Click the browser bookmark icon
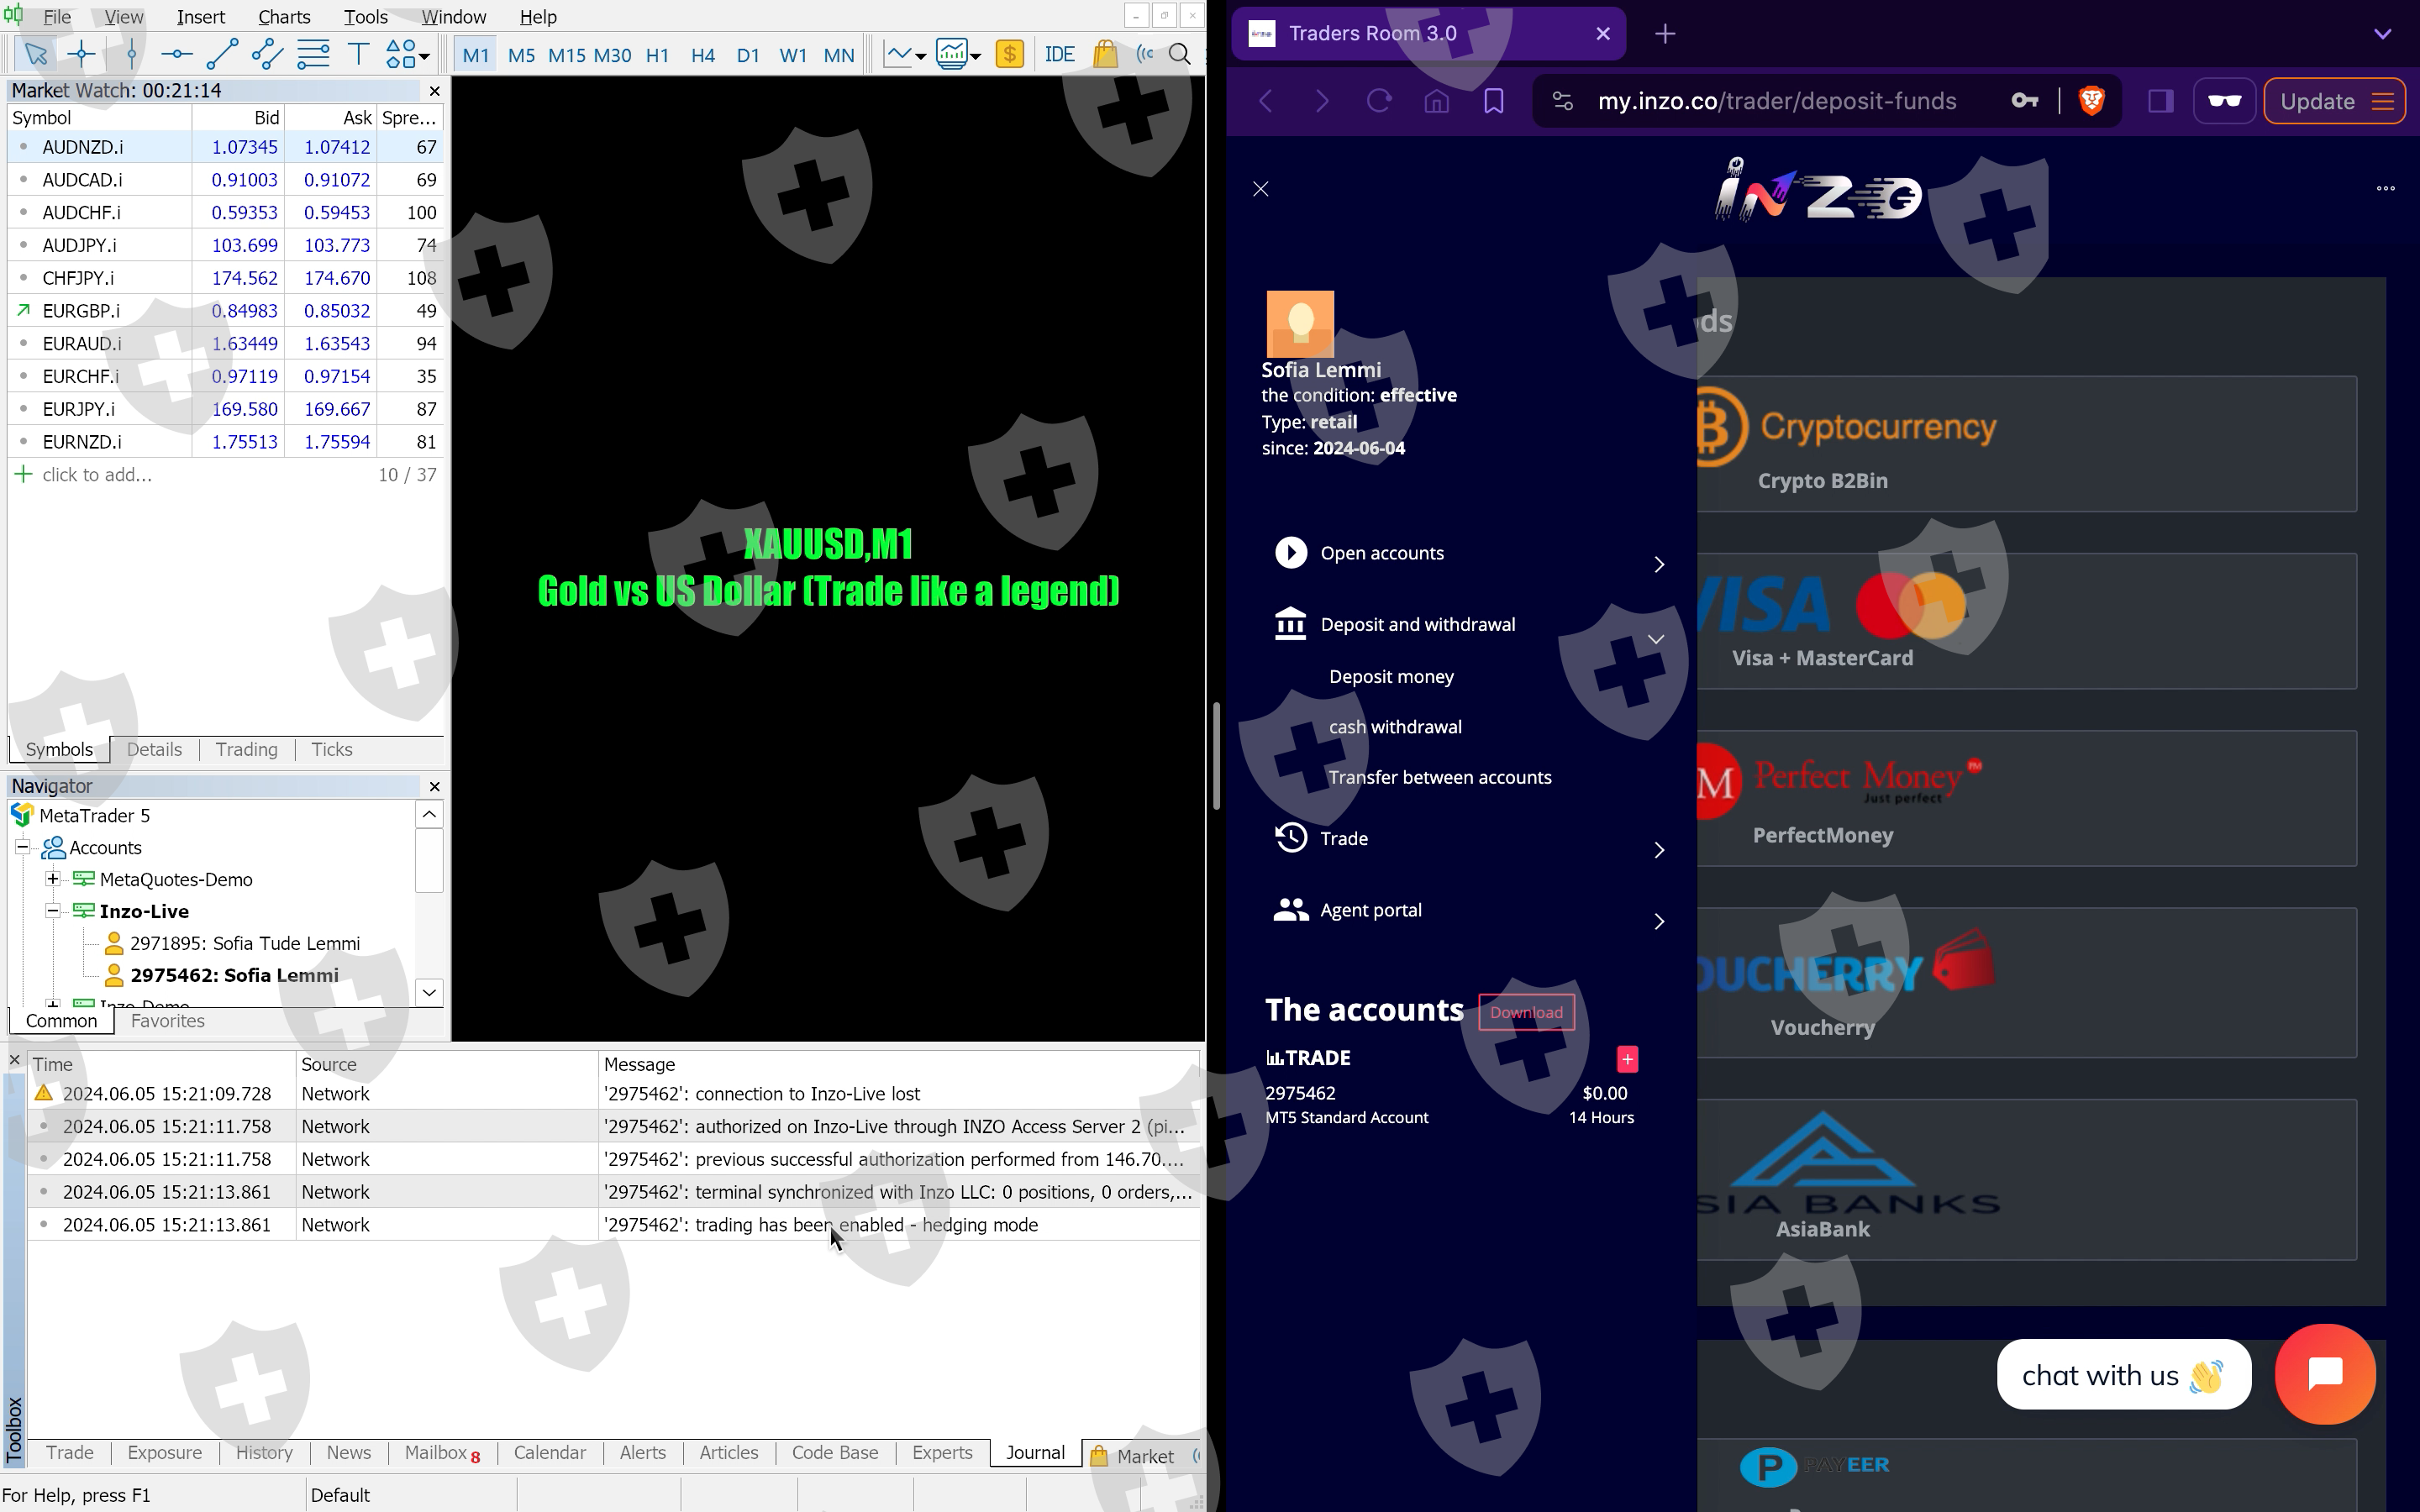The width and height of the screenshot is (2420, 1512). pyautogui.click(x=1493, y=101)
